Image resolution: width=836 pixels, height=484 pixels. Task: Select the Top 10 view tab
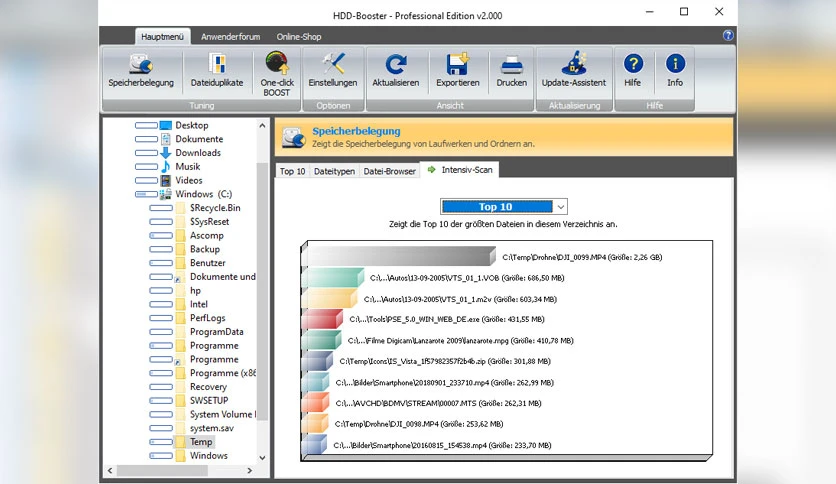pos(292,171)
